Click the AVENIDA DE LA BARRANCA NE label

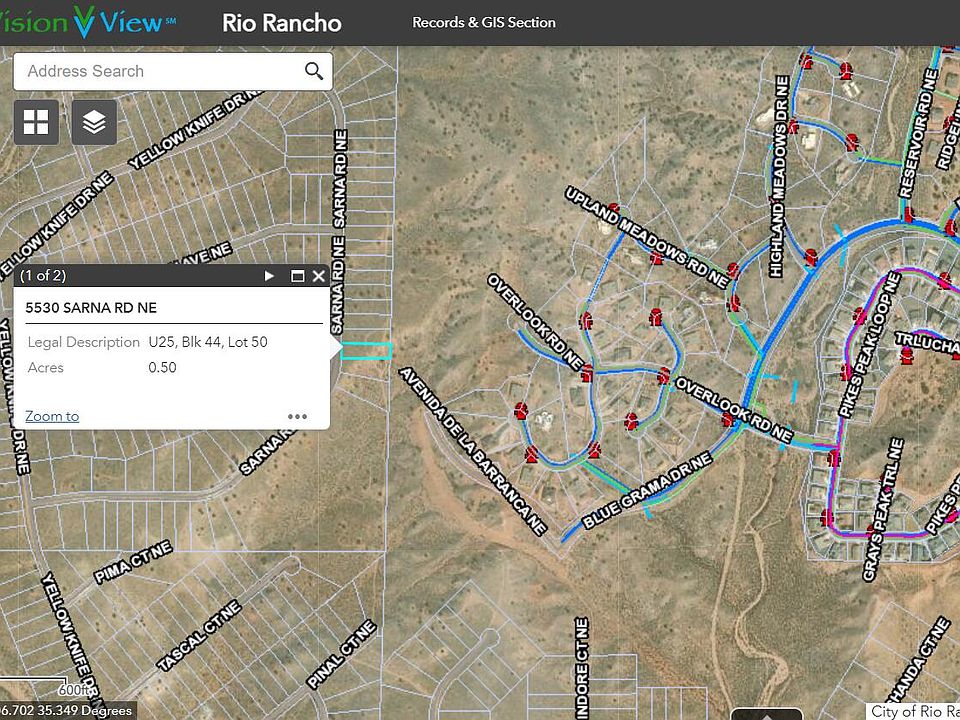click(x=473, y=452)
